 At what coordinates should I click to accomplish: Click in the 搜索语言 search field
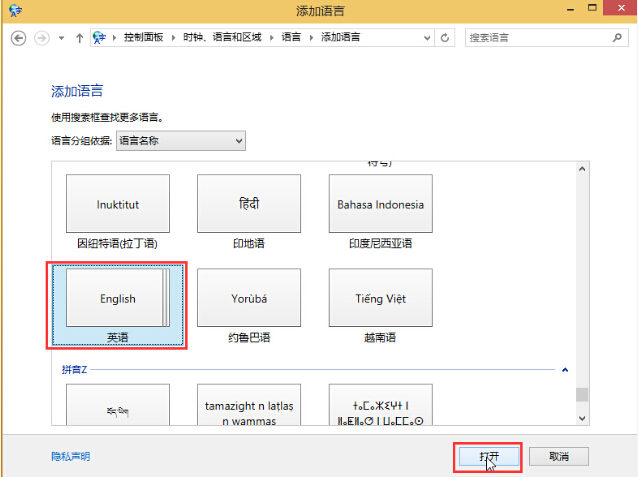(538, 38)
